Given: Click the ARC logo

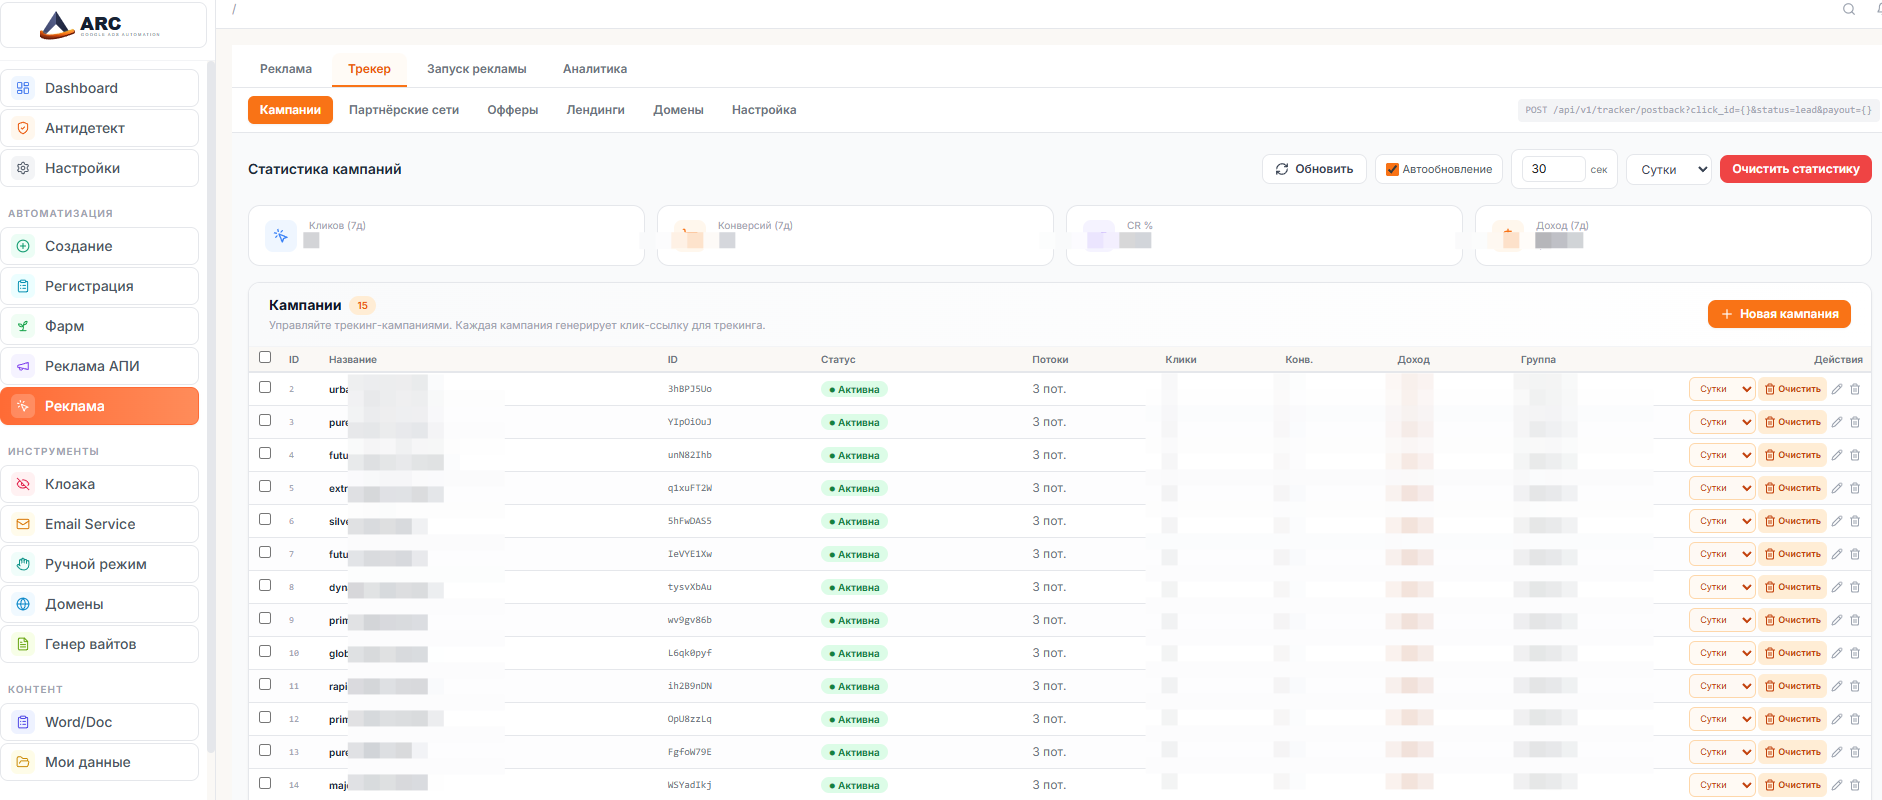Looking at the screenshot, I should (x=102, y=25).
